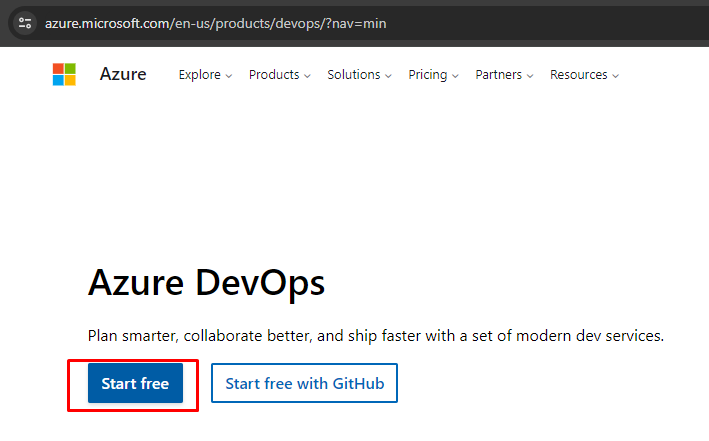The image size is (709, 441).
Task: Expand the Partners dropdown label
Action: click(499, 75)
